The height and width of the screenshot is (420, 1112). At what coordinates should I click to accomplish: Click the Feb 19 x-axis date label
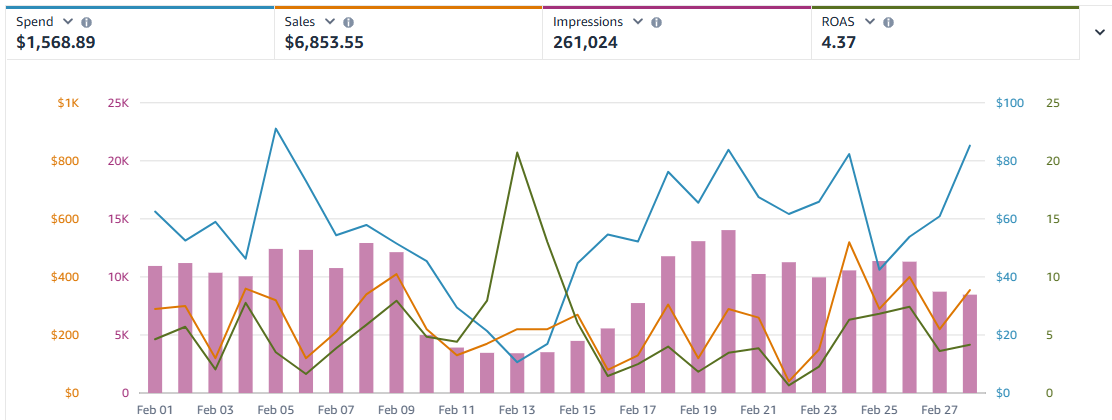pyautogui.click(x=699, y=410)
